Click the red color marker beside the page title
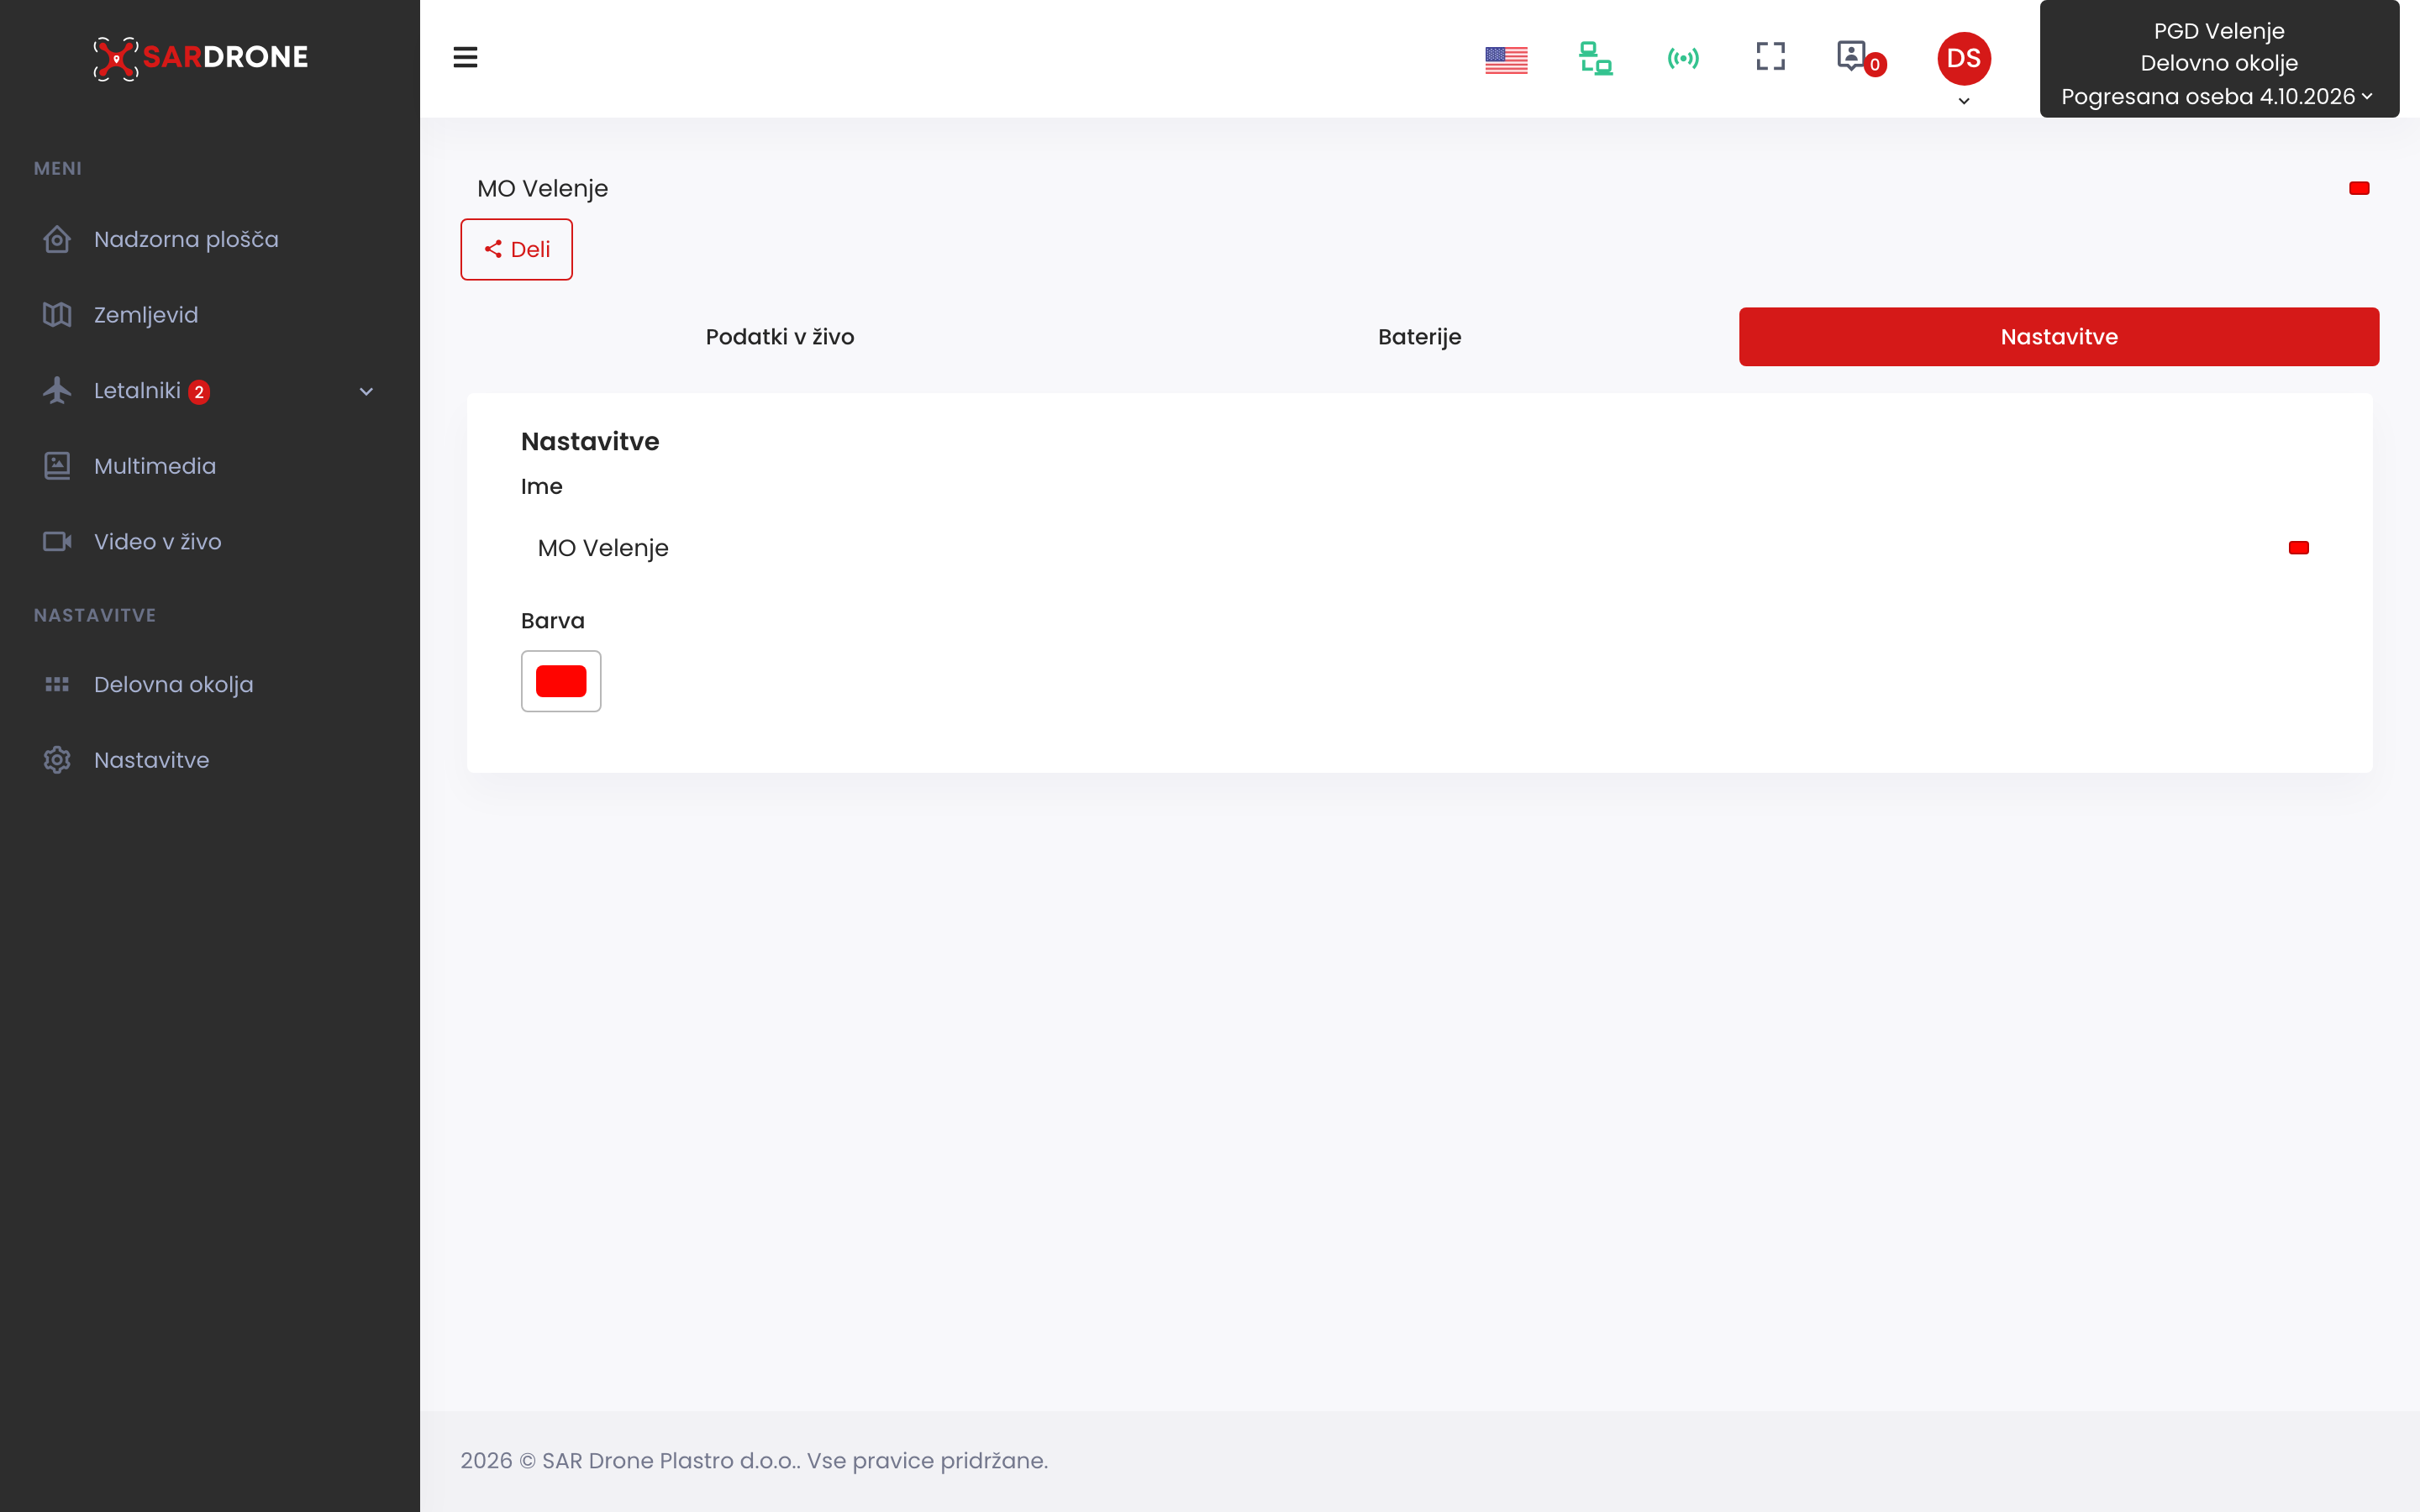 point(2359,188)
